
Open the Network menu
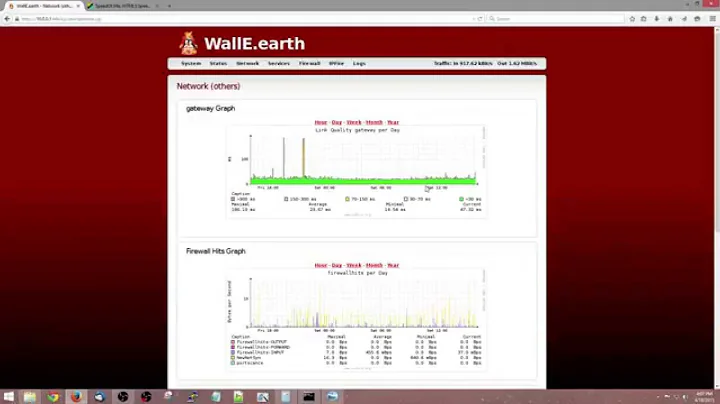(x=248, y=63)
